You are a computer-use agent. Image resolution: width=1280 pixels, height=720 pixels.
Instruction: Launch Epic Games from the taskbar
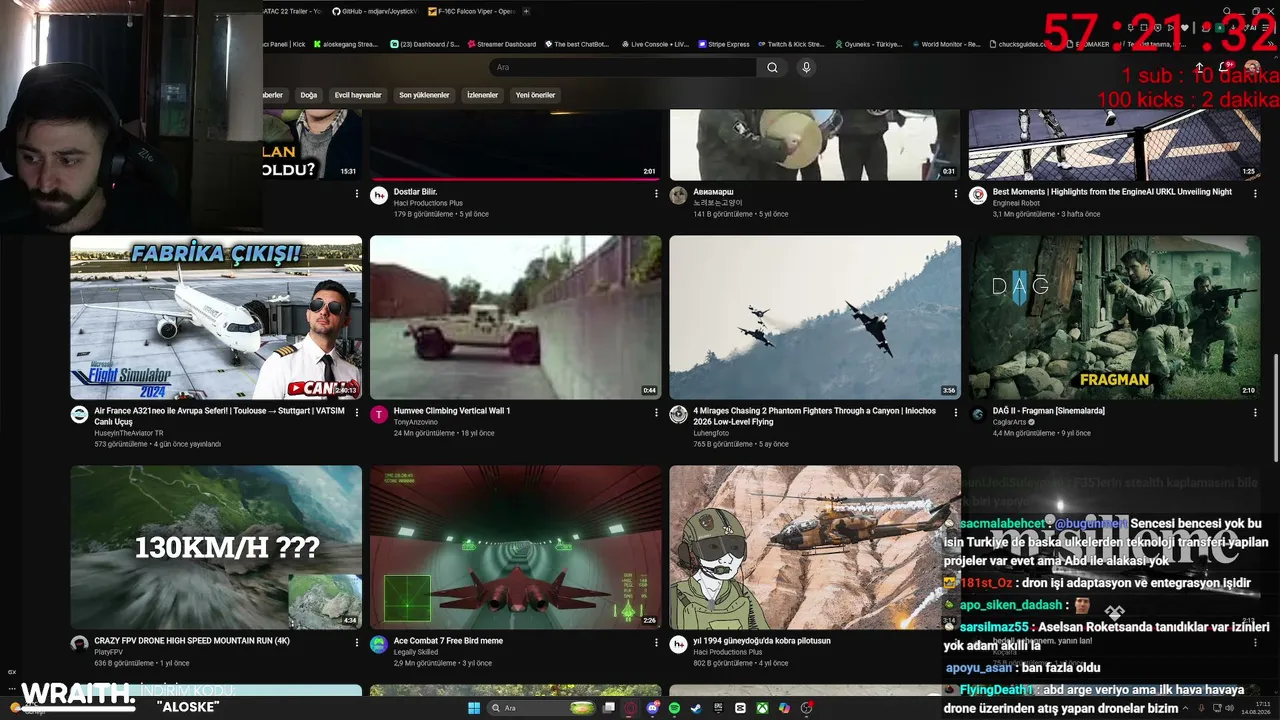pos(719,708)
